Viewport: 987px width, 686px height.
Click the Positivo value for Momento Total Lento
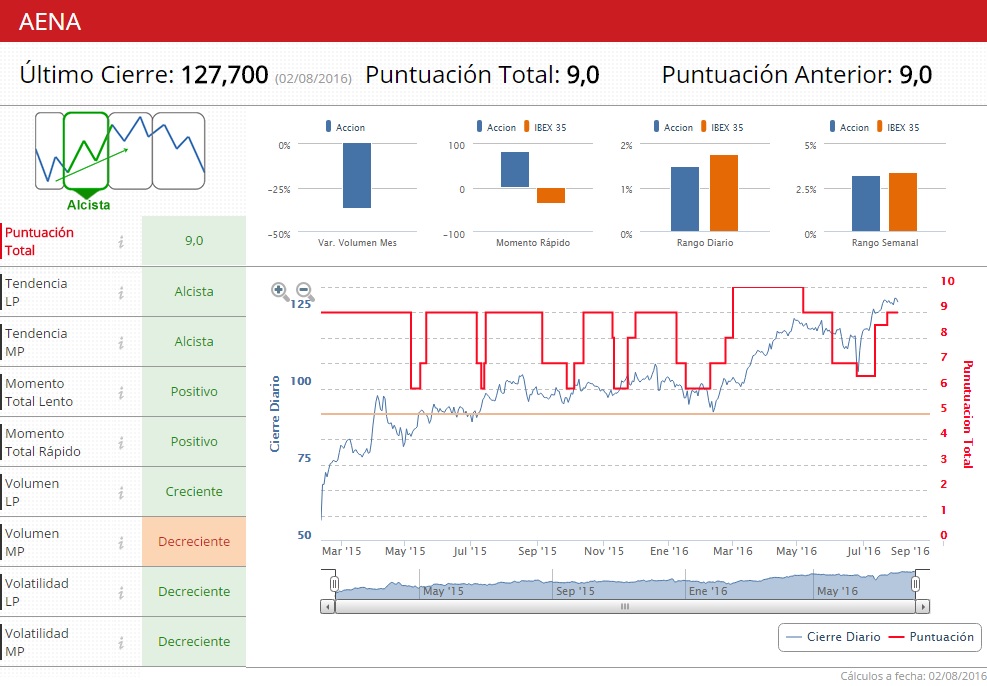[194, 391]
